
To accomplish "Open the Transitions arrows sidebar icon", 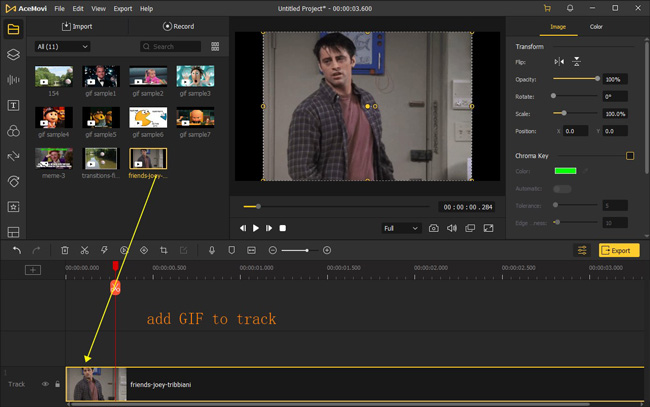I will click(13, 156).
